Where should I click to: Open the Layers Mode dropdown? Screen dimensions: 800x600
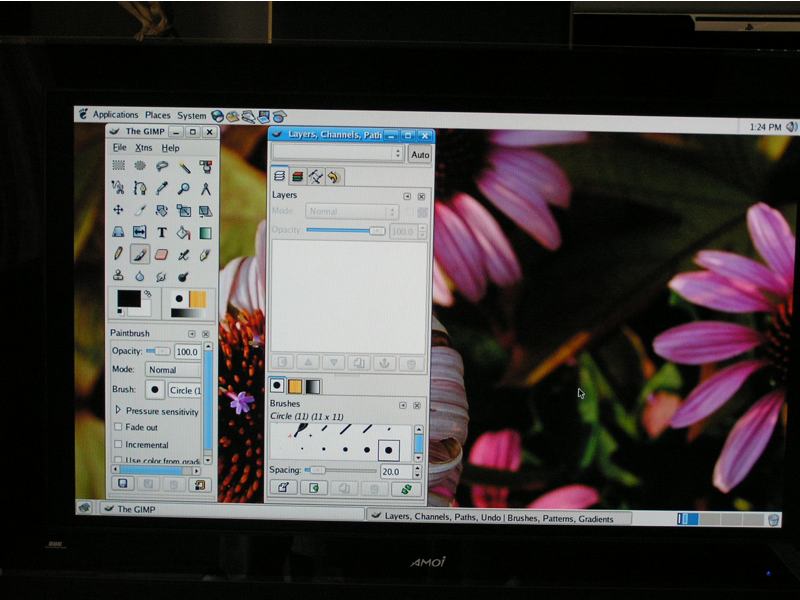coord(352,211)
